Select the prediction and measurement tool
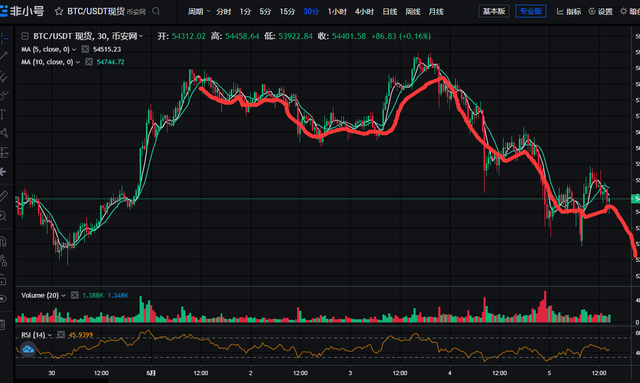The width and height of the screenshot is (640, 383). [3, 153]
